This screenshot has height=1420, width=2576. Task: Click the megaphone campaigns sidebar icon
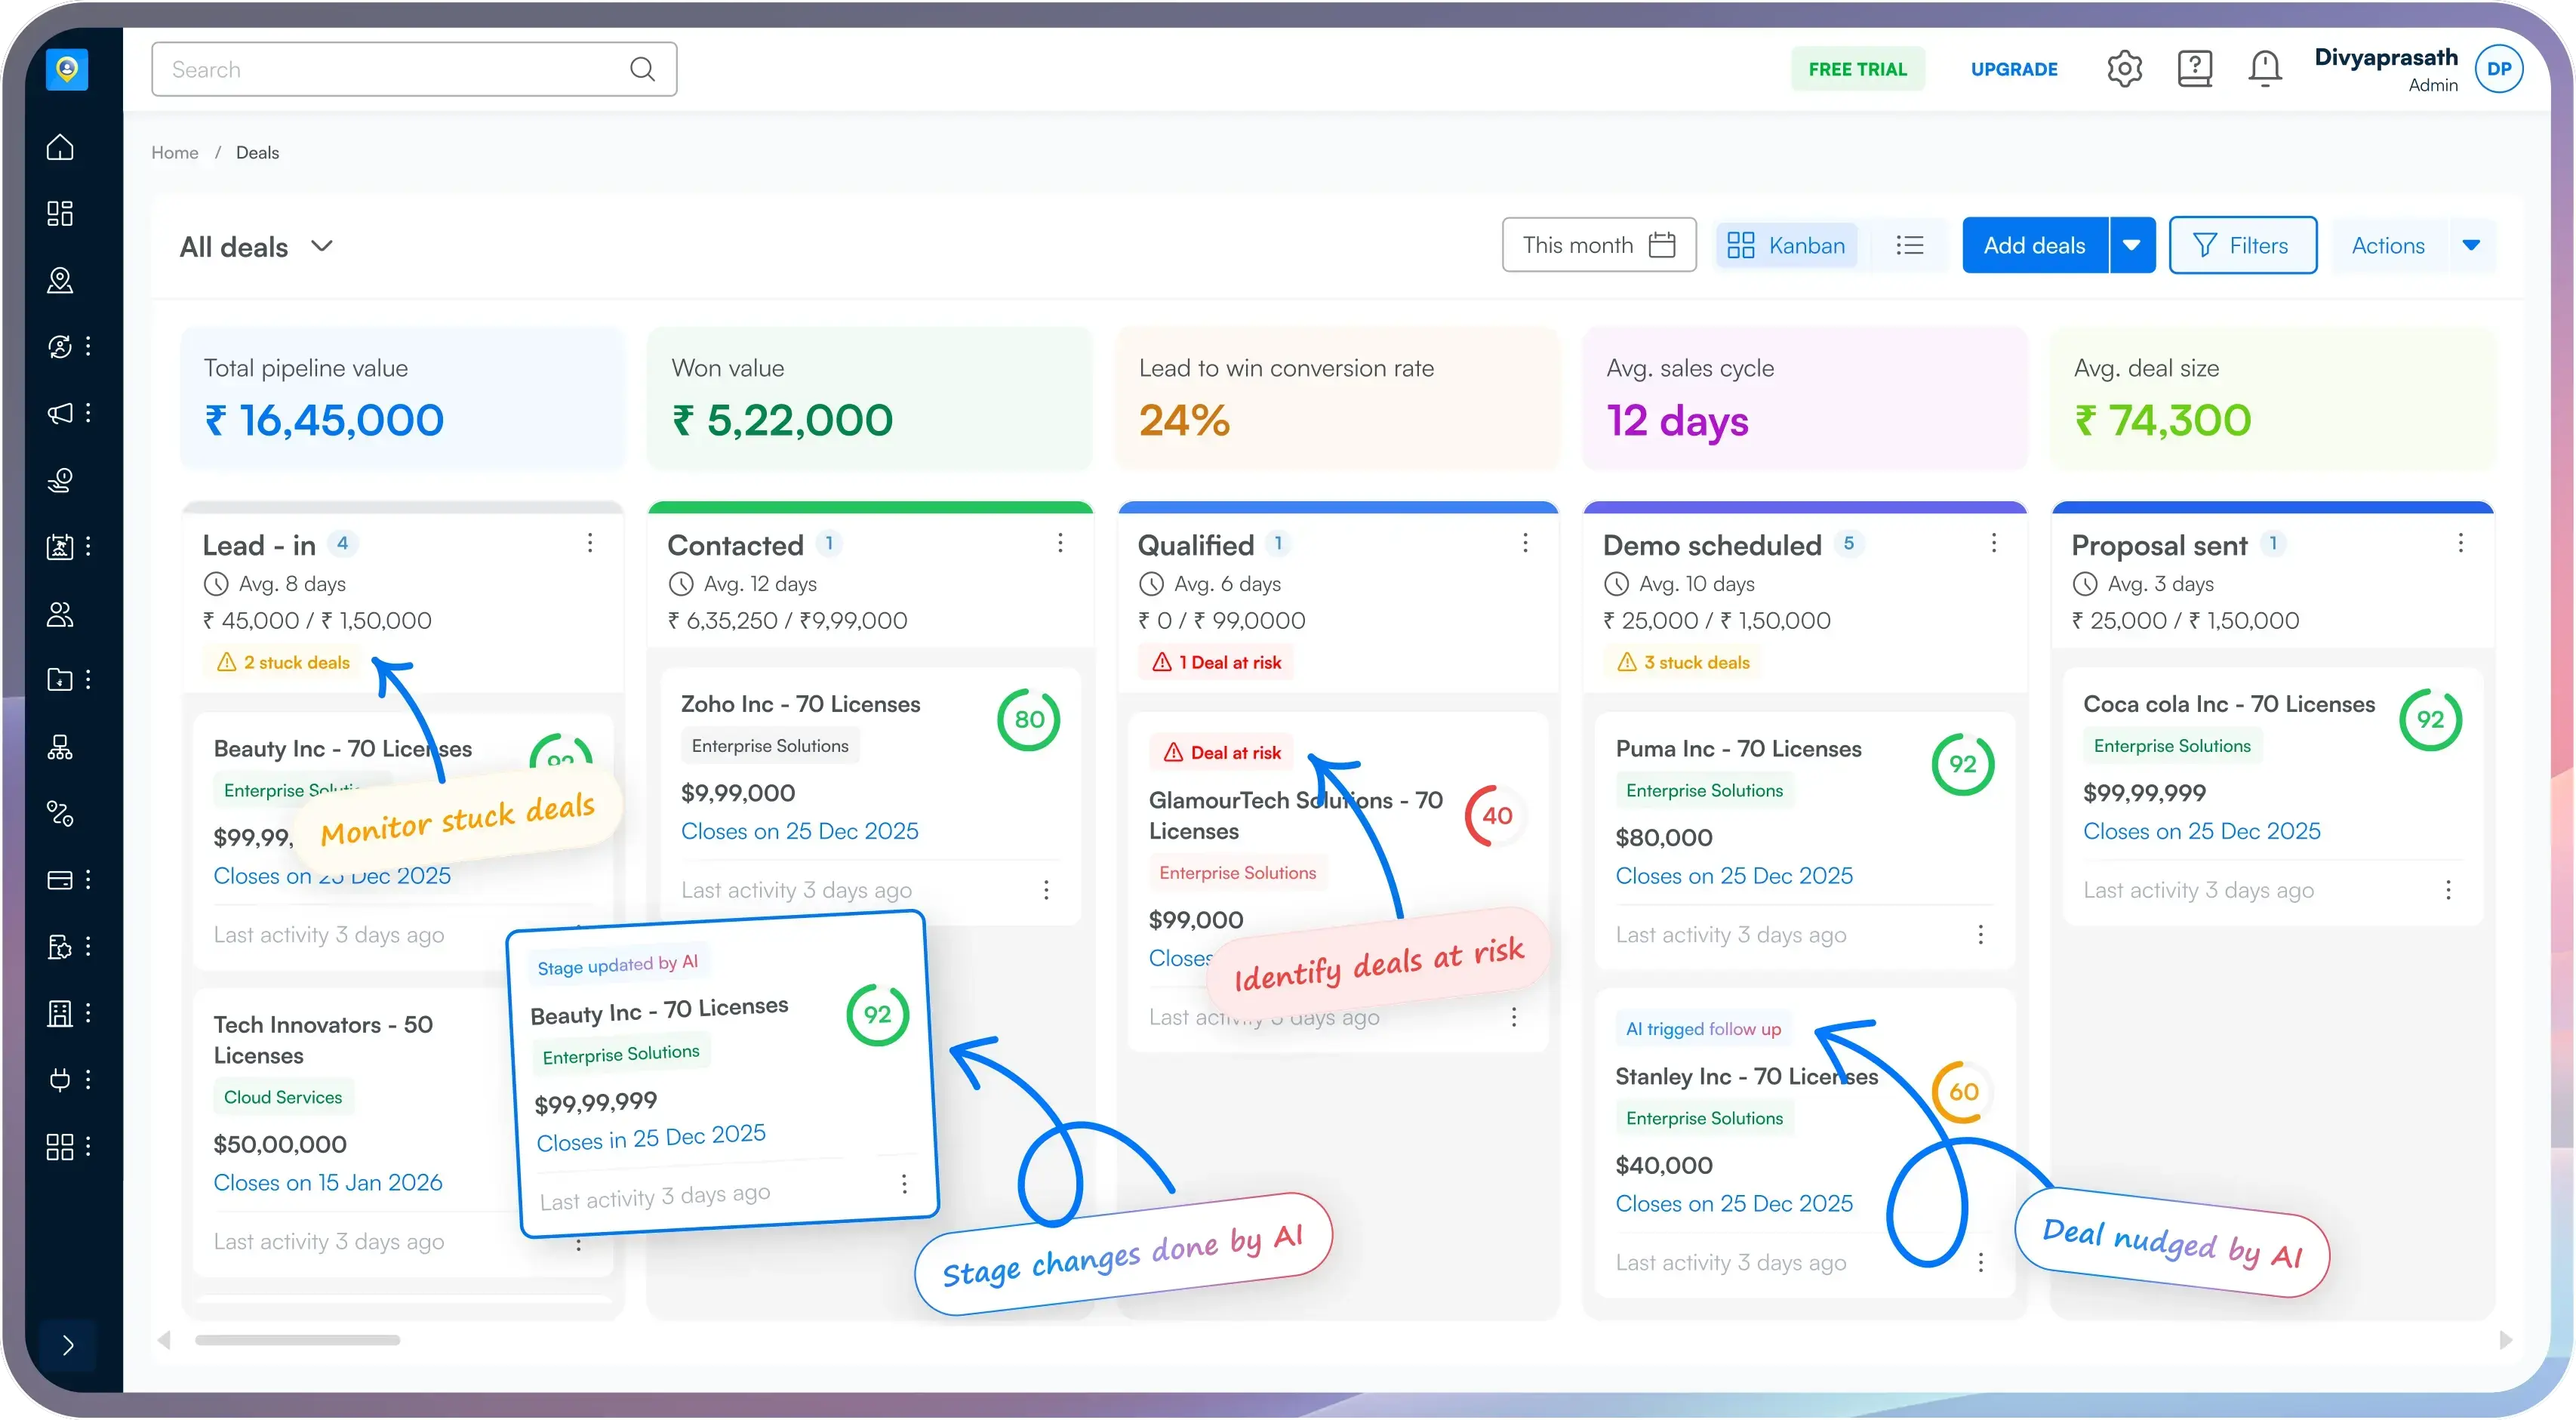coord(60,413)
